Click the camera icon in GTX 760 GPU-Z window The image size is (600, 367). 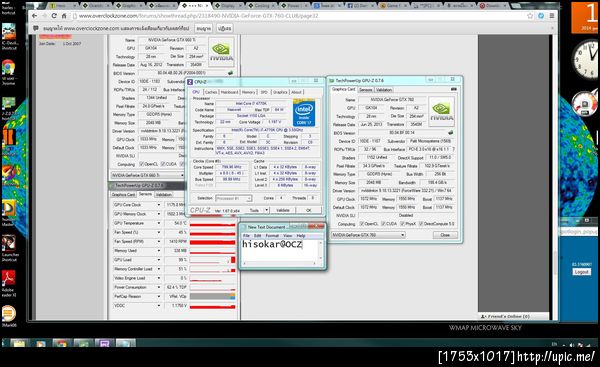[x=453, y=89]
